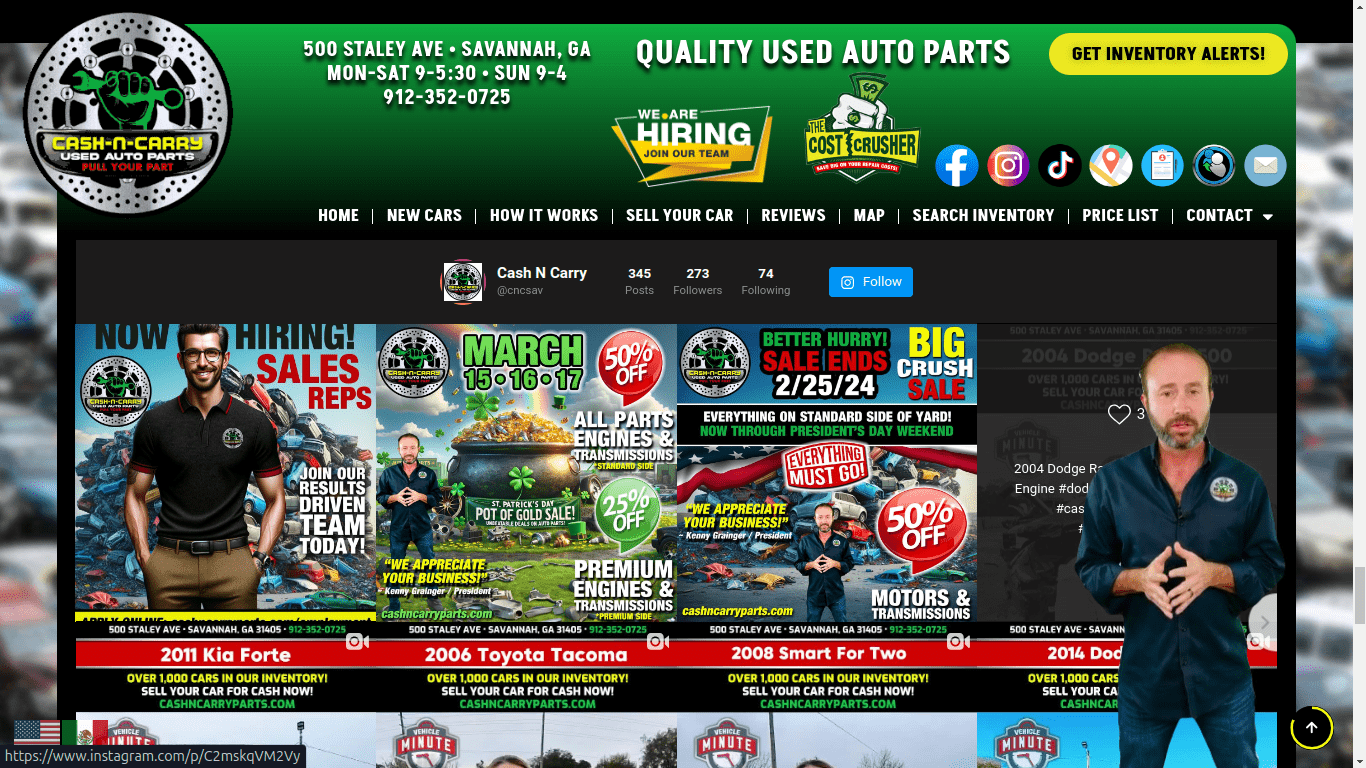Open the Price List menu item
The image size is (1366, 768).
click(x=1120, y=215)
